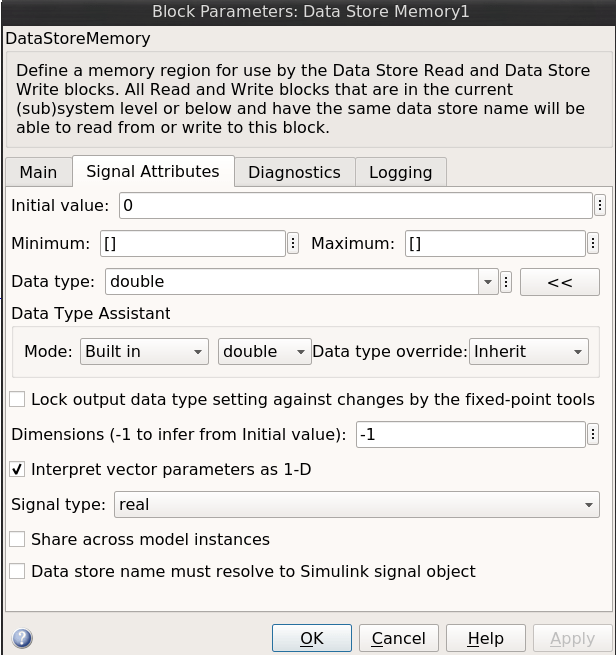Click the OK button
Screen dimensions: 616x655
(312, 638)
